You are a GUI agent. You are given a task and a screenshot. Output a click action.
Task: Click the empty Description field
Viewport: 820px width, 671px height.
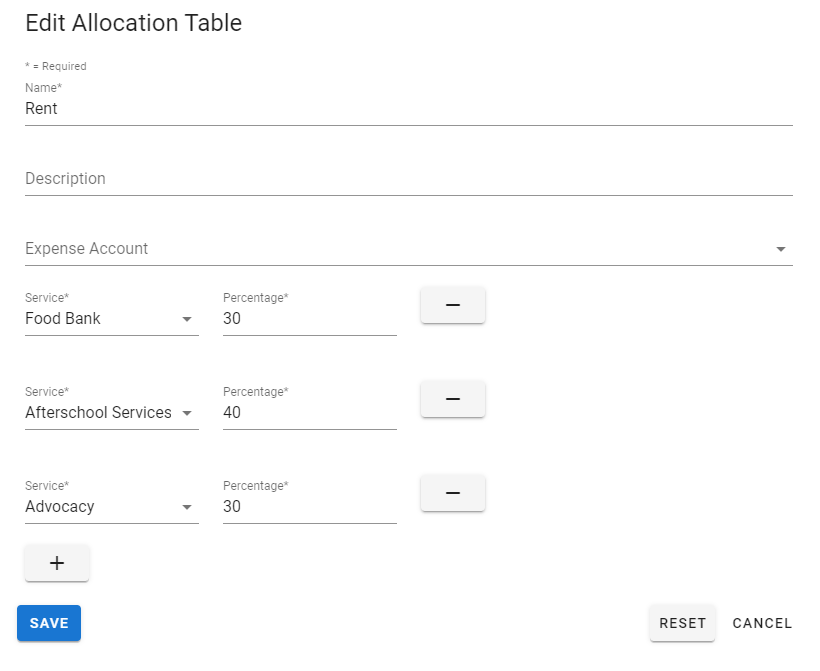point(400,178)
